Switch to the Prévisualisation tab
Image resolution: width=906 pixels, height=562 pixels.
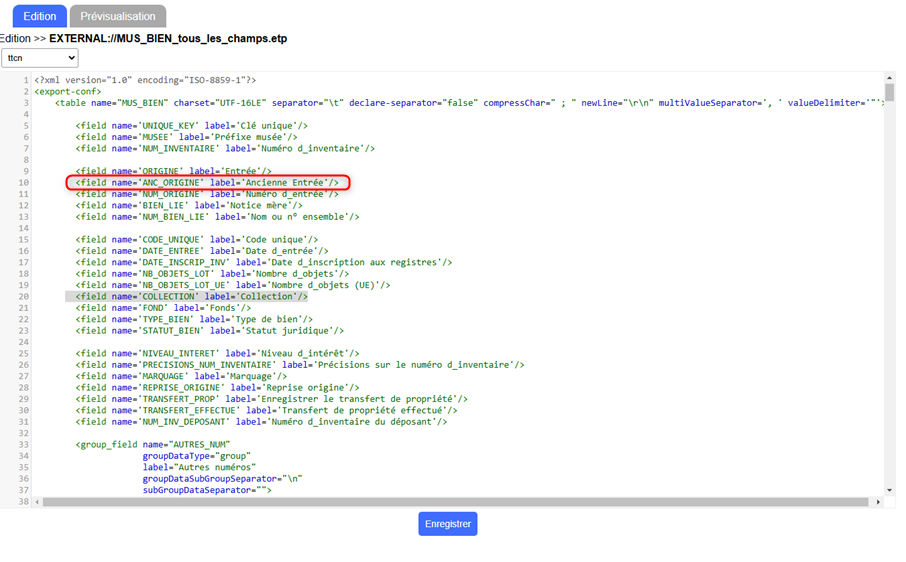click(x=118, y=16)
